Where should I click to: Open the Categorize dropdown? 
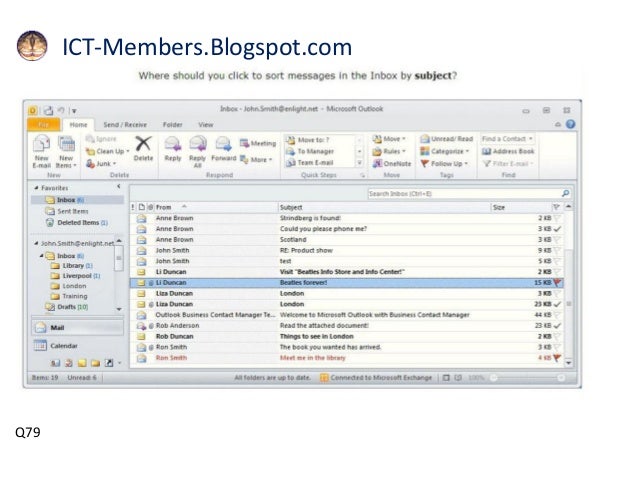click(x=445, y=151)
